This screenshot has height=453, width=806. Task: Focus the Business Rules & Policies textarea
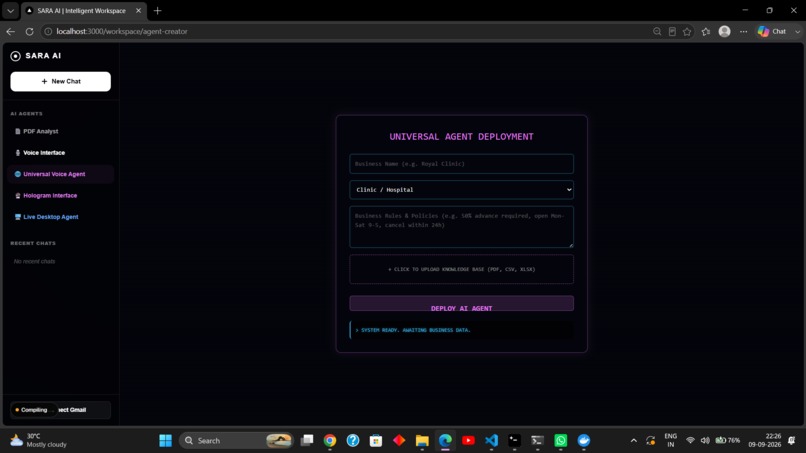point(461,227)
